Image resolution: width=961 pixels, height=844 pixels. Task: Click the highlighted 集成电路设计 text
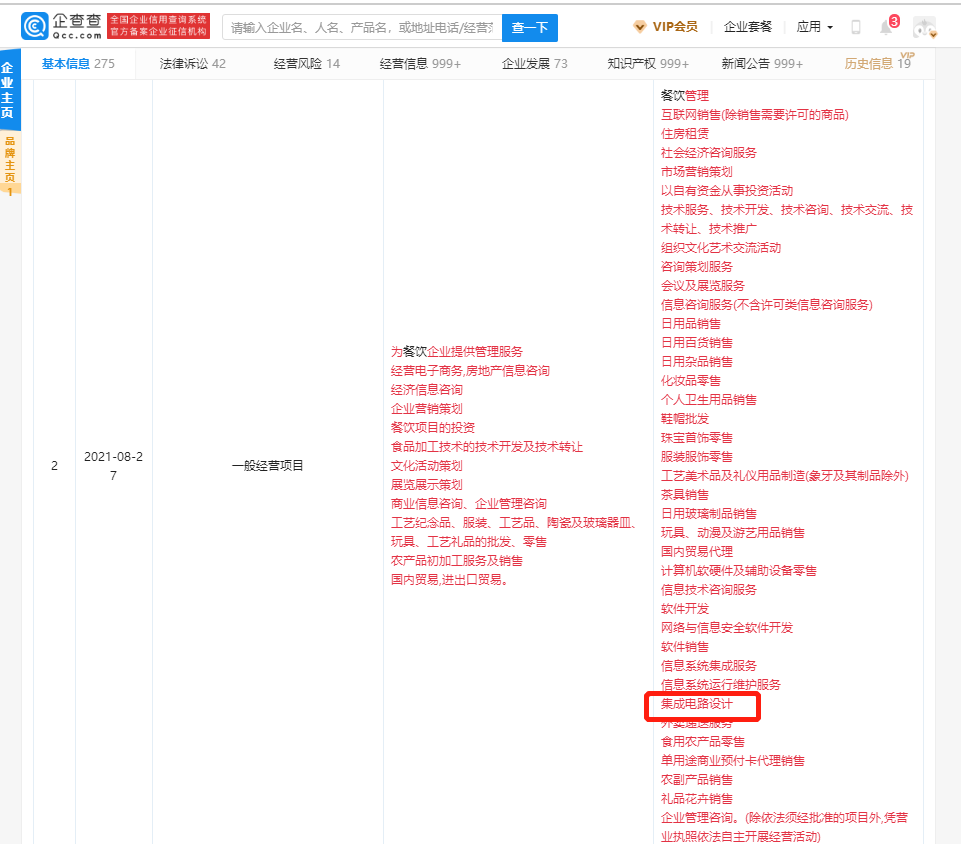coord(696,704)
